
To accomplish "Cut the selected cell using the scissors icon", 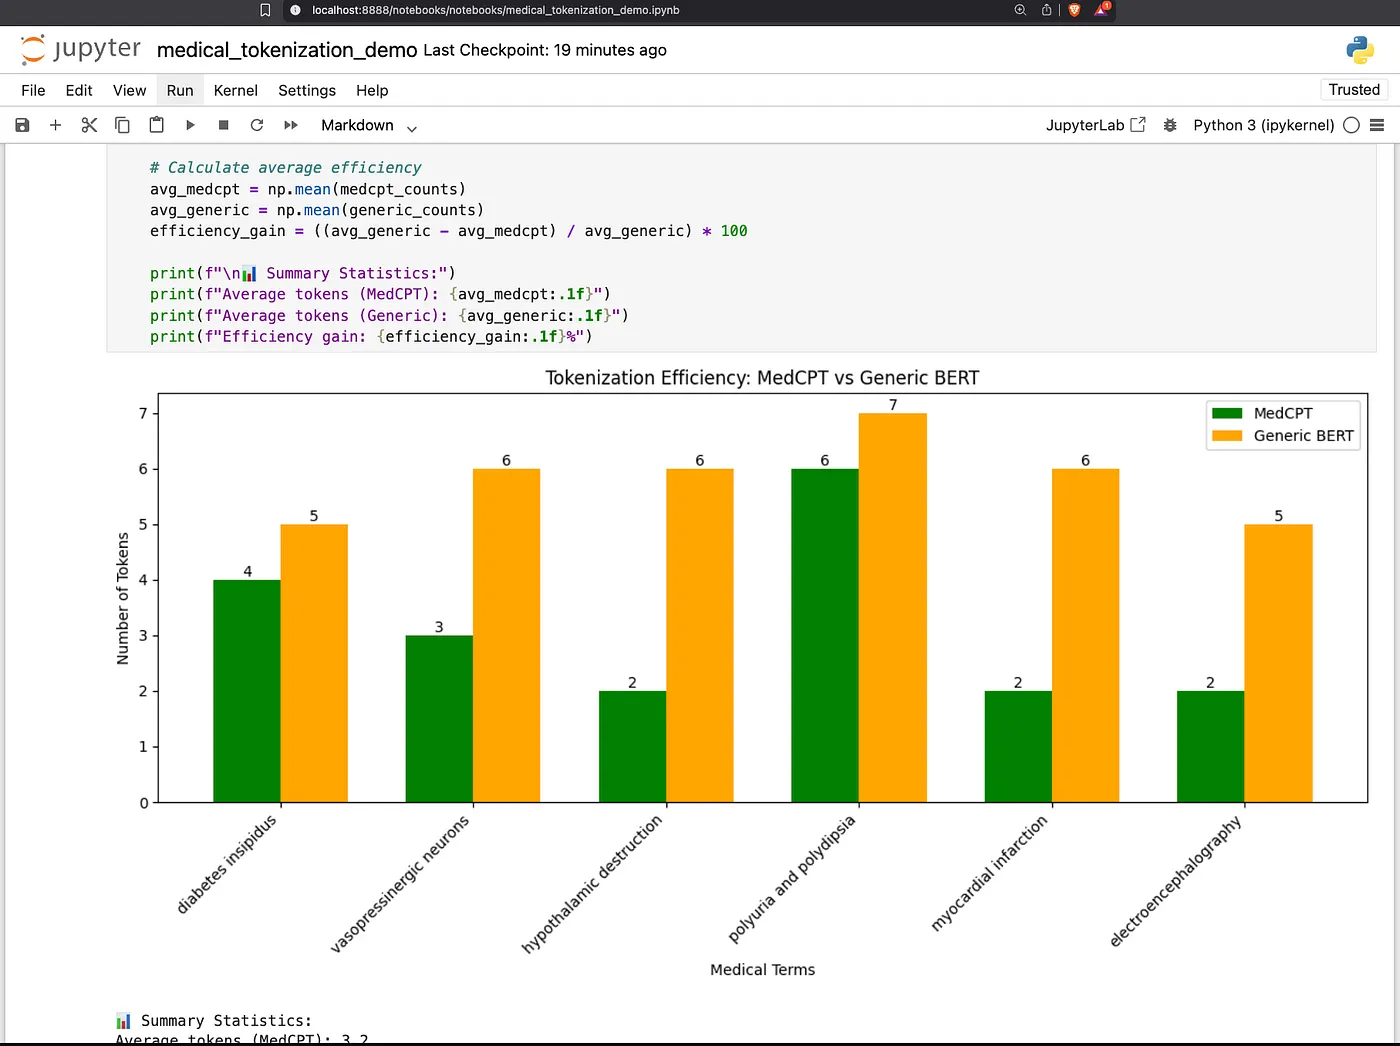I will click(89, 125).
